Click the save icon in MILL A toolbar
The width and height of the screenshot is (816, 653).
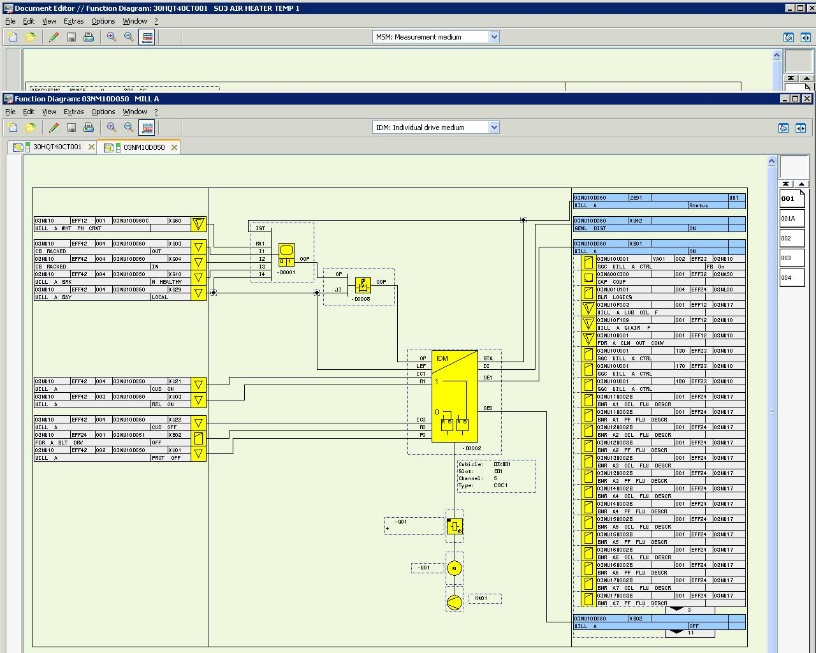click(x=71, y=128)
